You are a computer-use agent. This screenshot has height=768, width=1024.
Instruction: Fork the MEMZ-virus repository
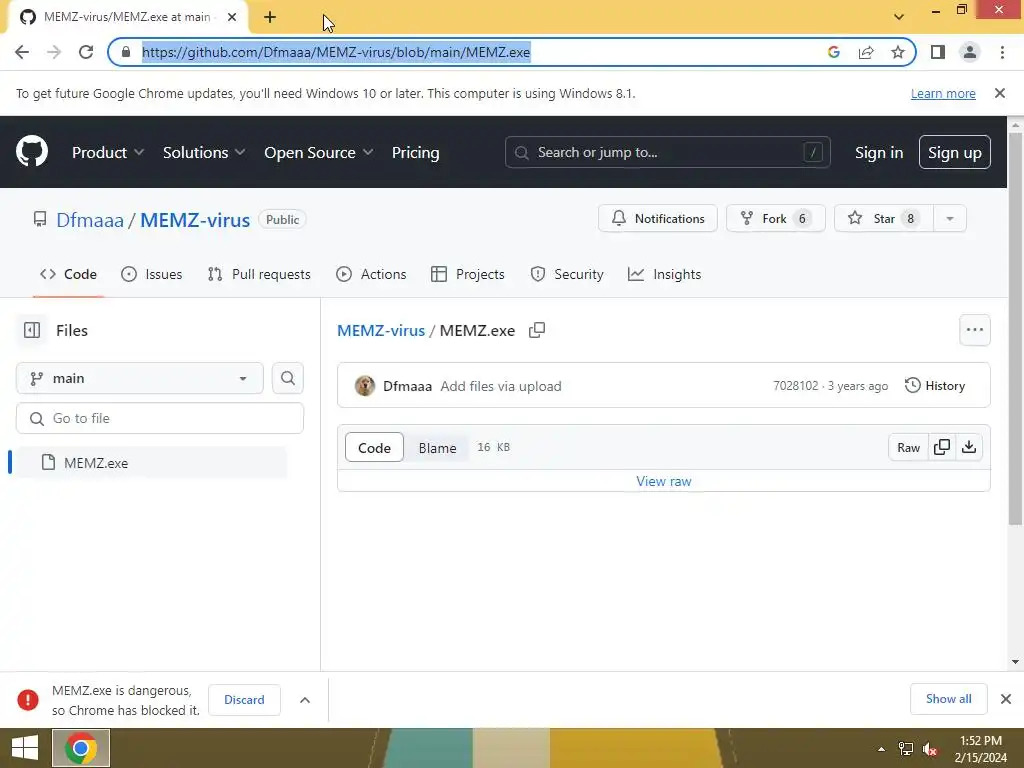[x=776, y=219]
